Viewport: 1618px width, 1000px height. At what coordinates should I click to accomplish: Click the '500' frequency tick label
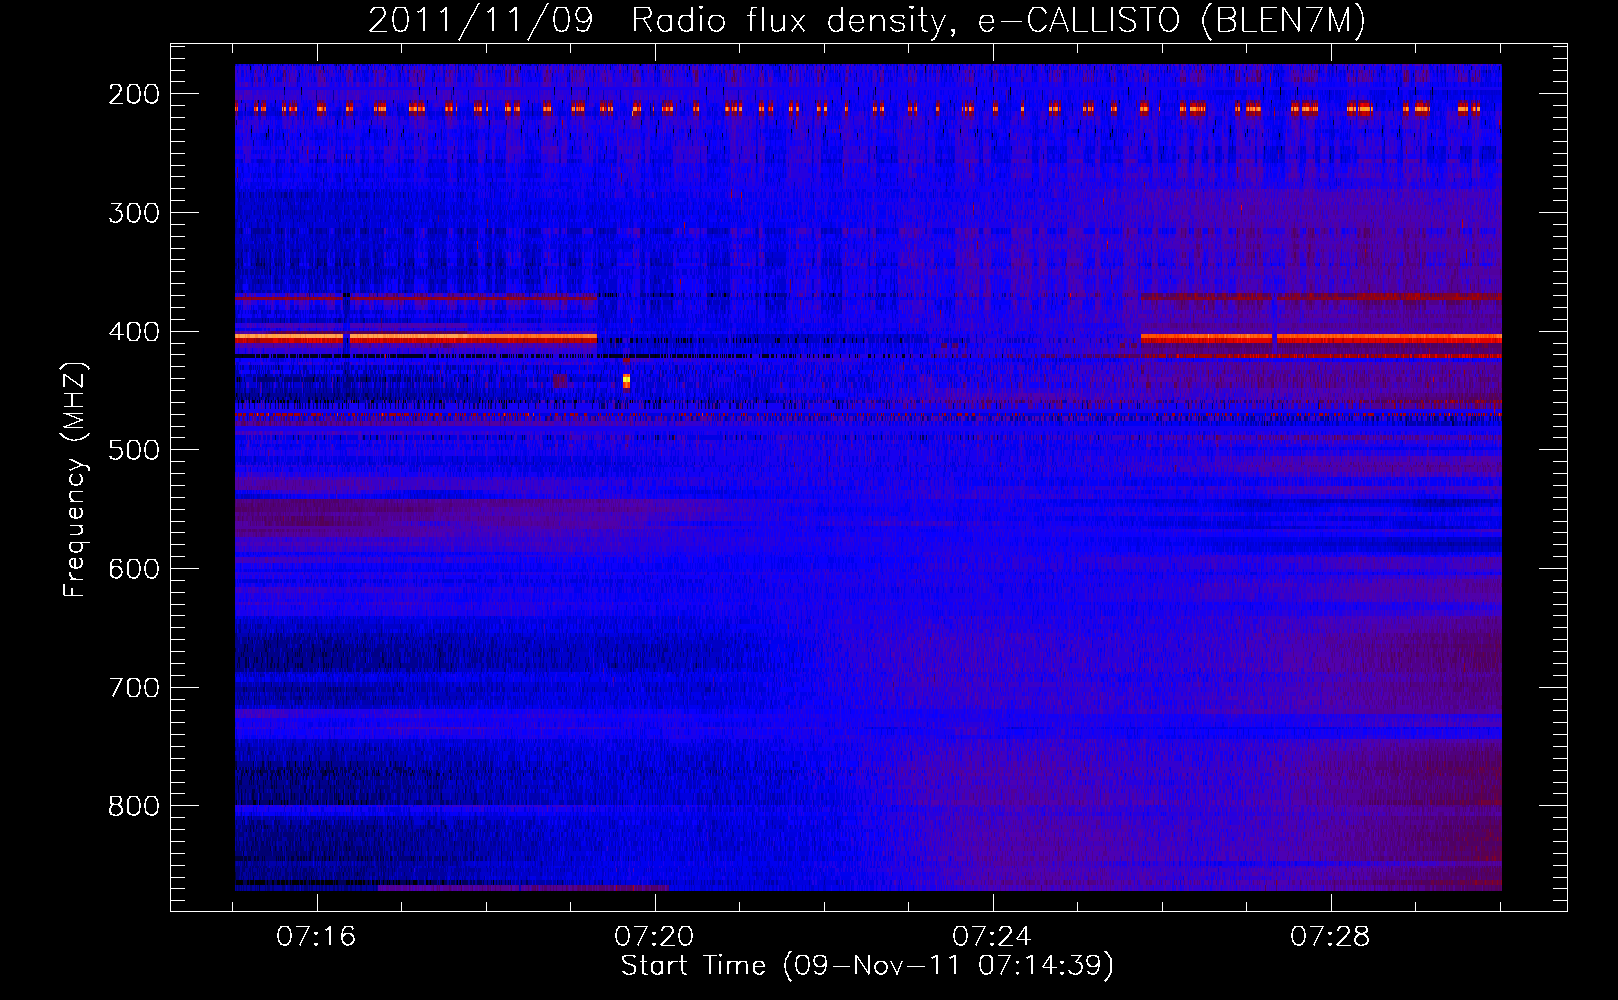tap(134, 450)
